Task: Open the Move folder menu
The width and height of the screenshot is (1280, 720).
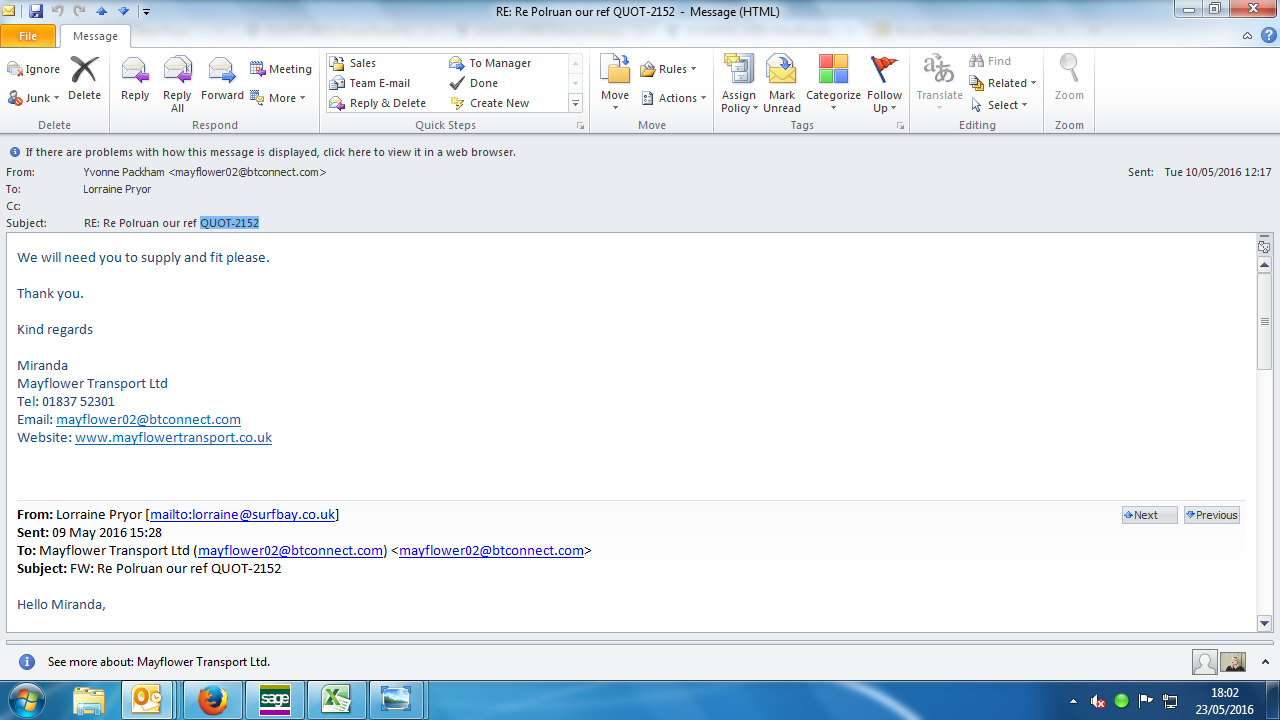Action: click(x=615, y=84)
